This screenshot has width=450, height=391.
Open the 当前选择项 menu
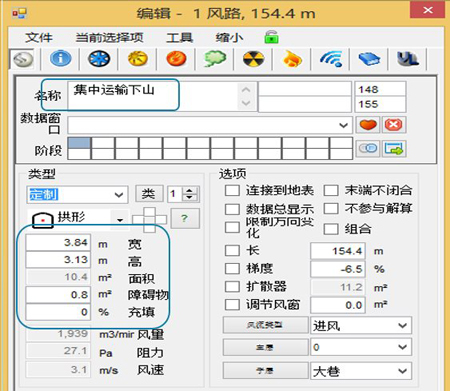click(x=110, y=37)
